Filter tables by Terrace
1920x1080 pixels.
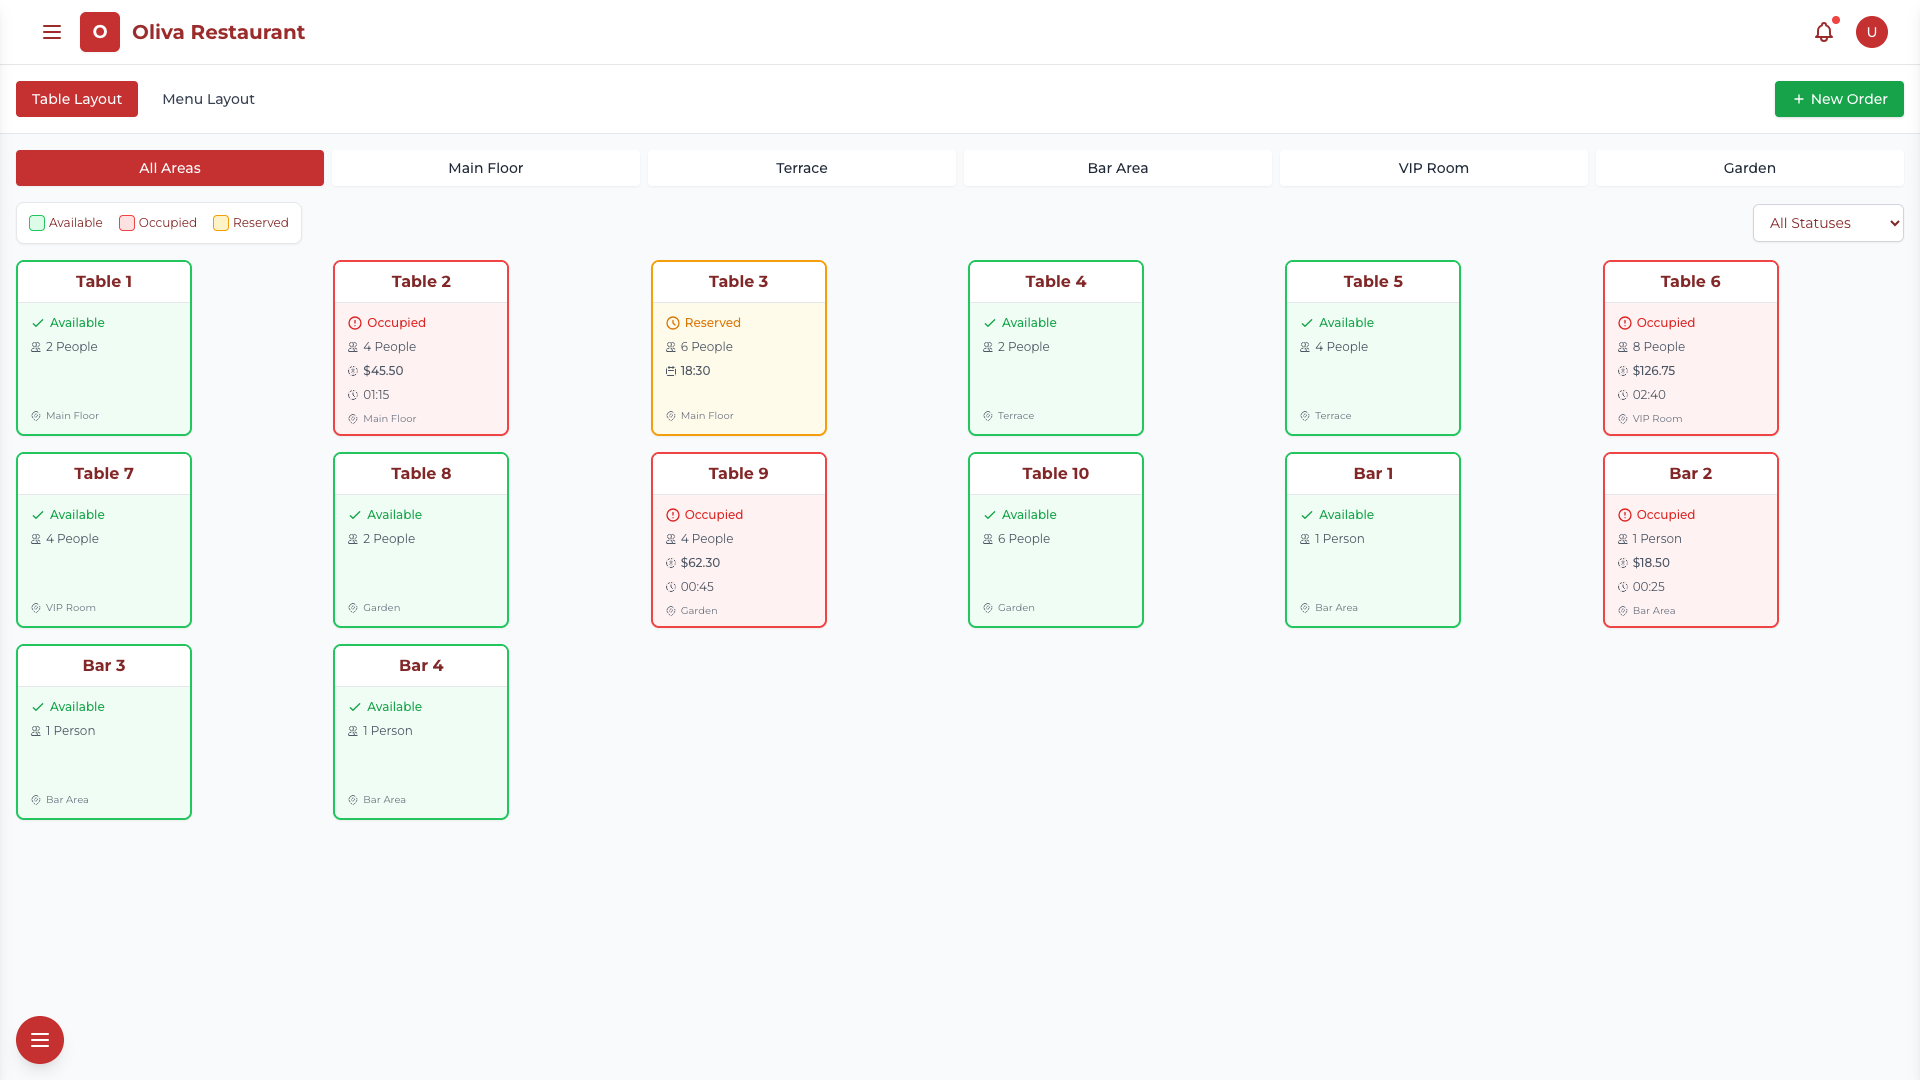coord(802,168)
